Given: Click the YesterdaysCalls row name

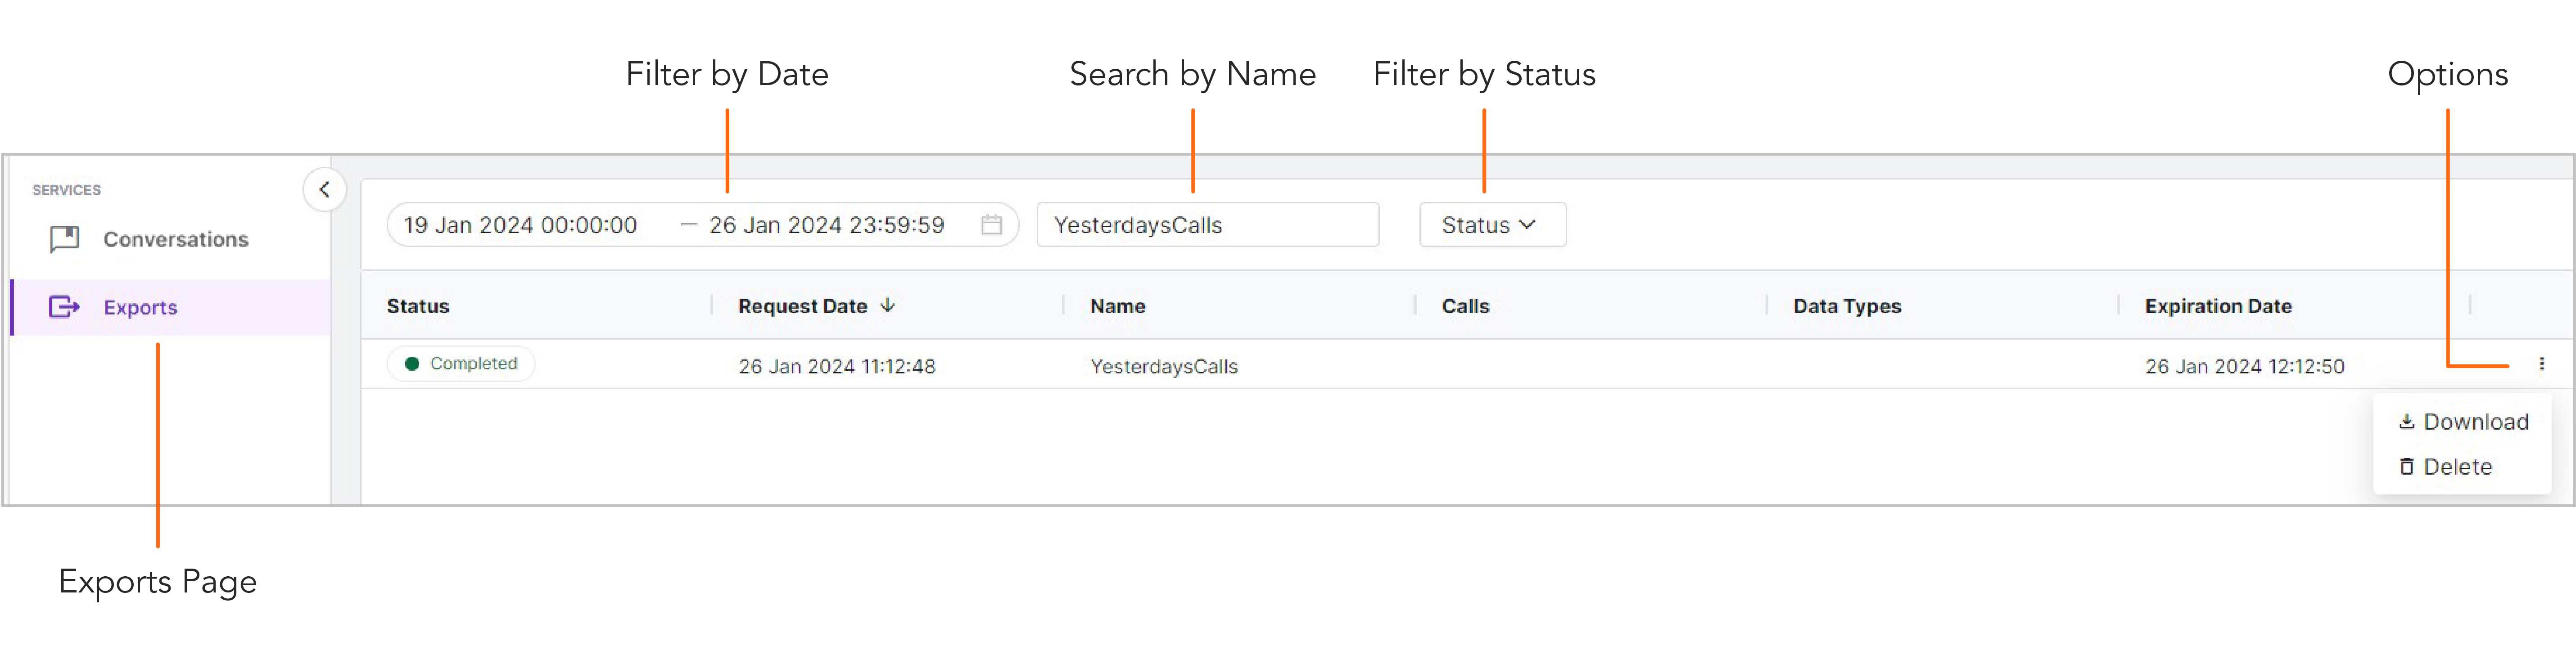Looking at the screenshot, I should [1164, 366].
